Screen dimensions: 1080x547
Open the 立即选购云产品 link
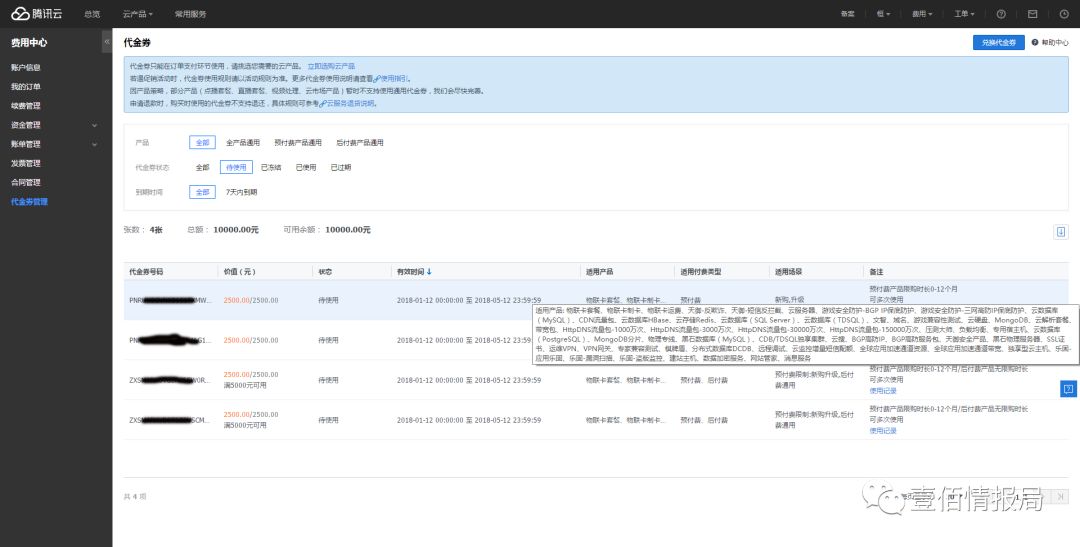tap(331, 66)
